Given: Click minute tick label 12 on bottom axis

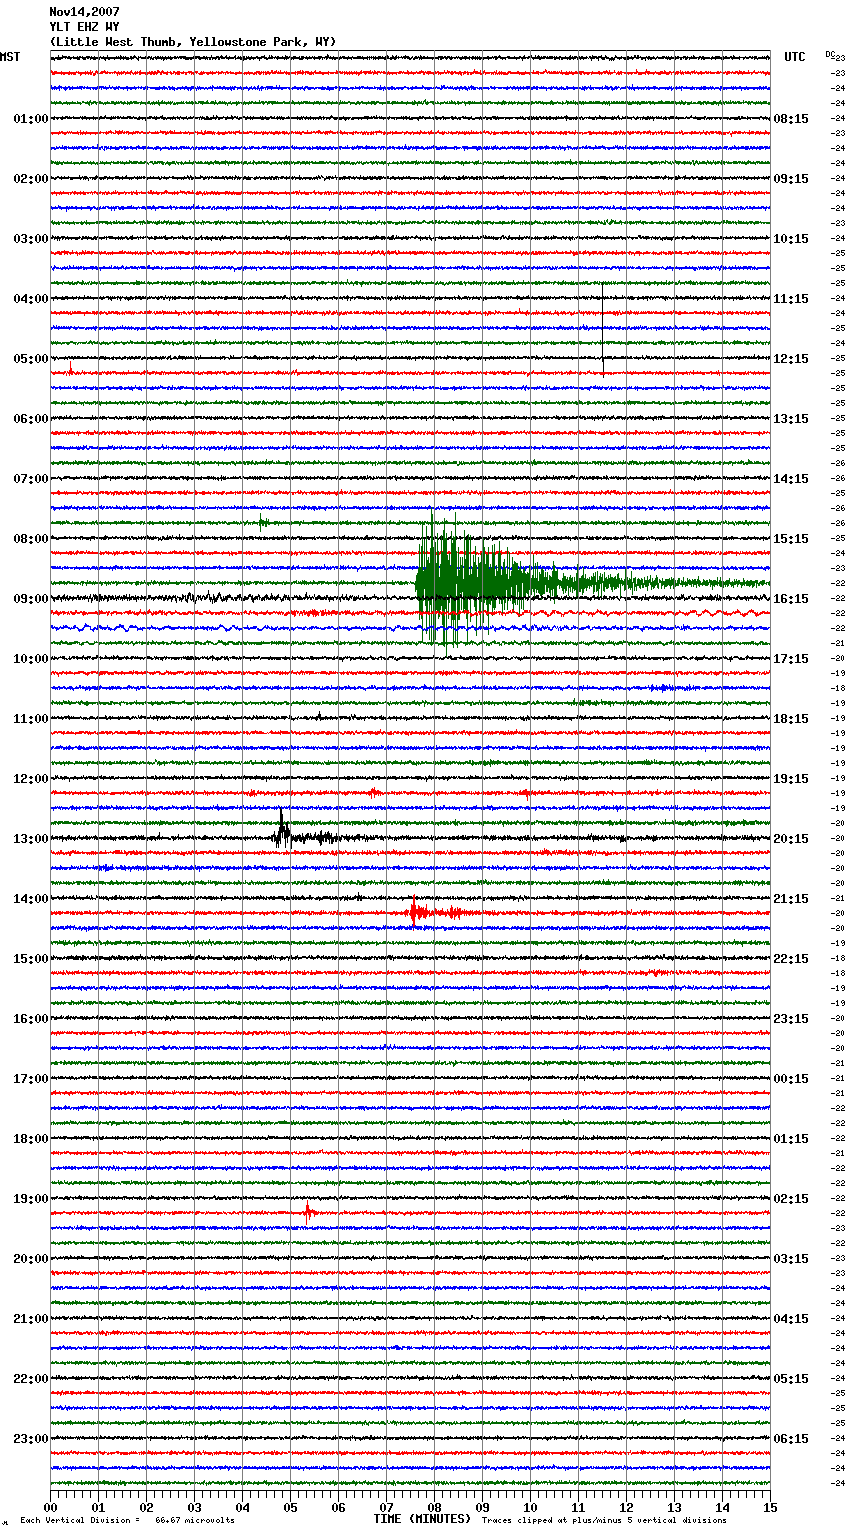Looking at the screenshot, I should pos(626,1507).
